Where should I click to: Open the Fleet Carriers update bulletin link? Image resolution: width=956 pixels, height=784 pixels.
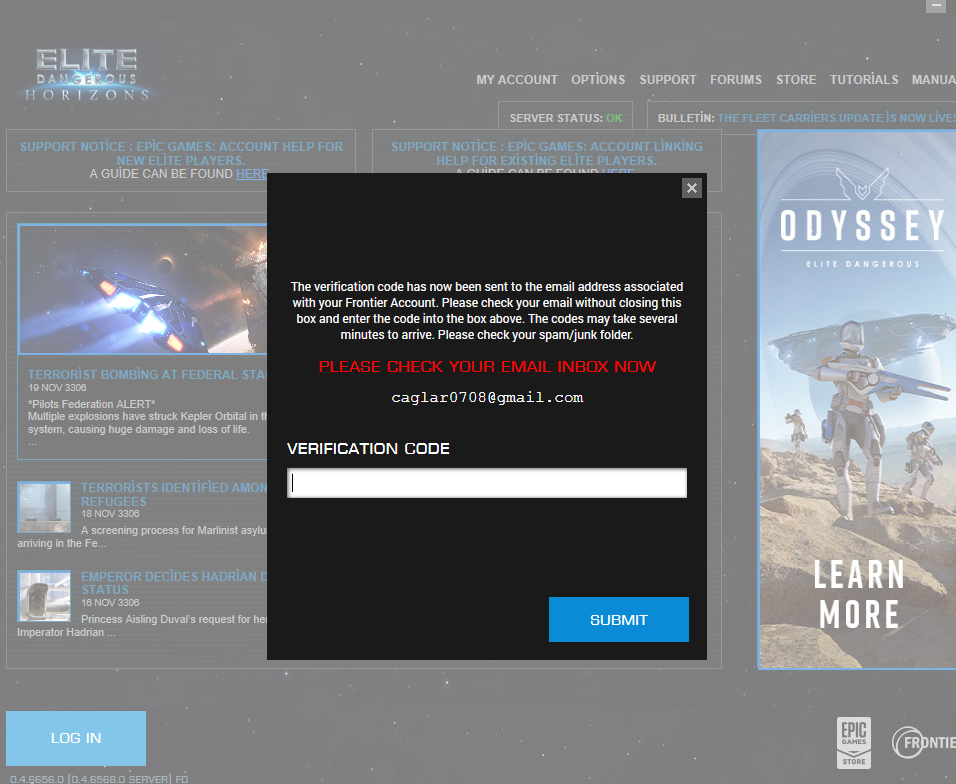(x=836, y=118)
